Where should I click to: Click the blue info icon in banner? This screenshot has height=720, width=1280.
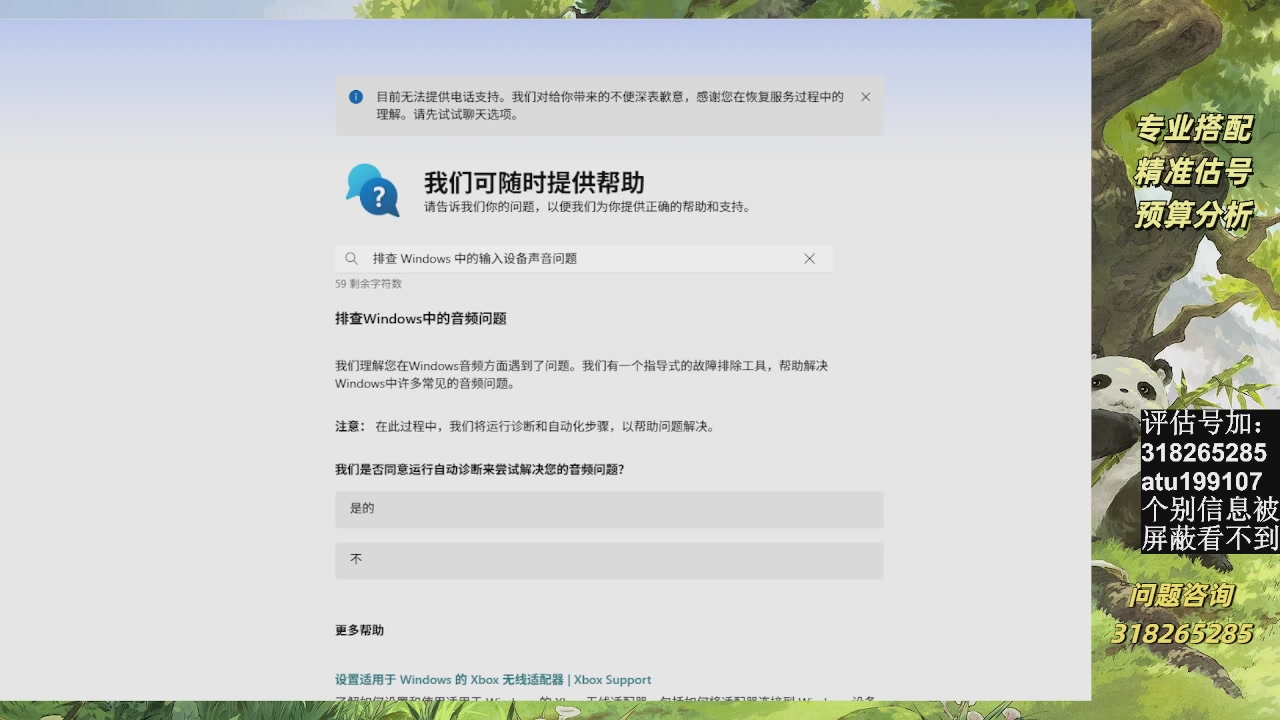click(355, 97)
